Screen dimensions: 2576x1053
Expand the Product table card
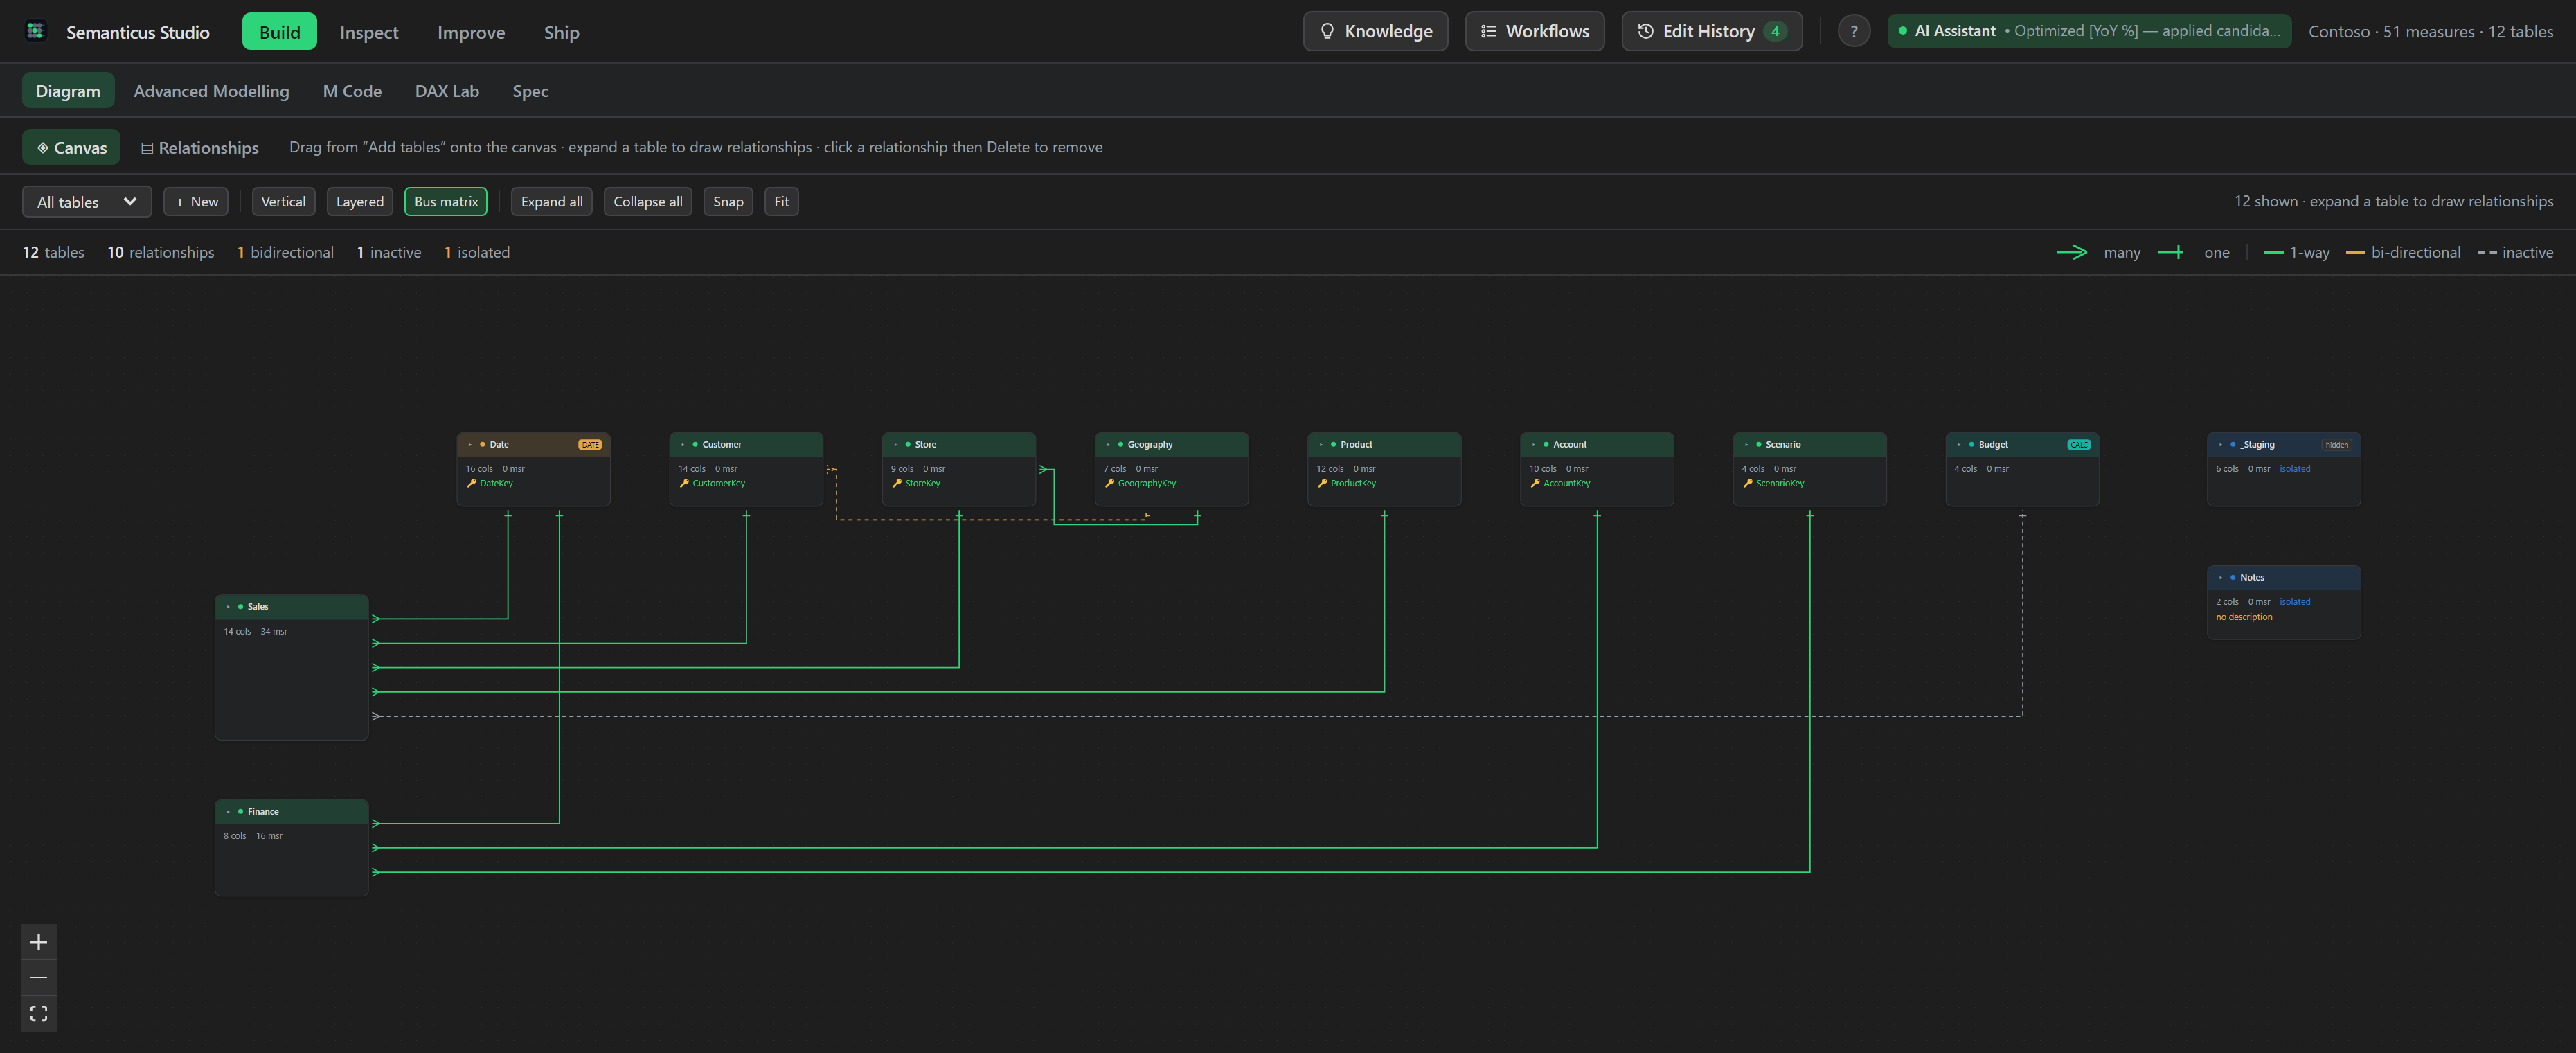pos(1321,444)
